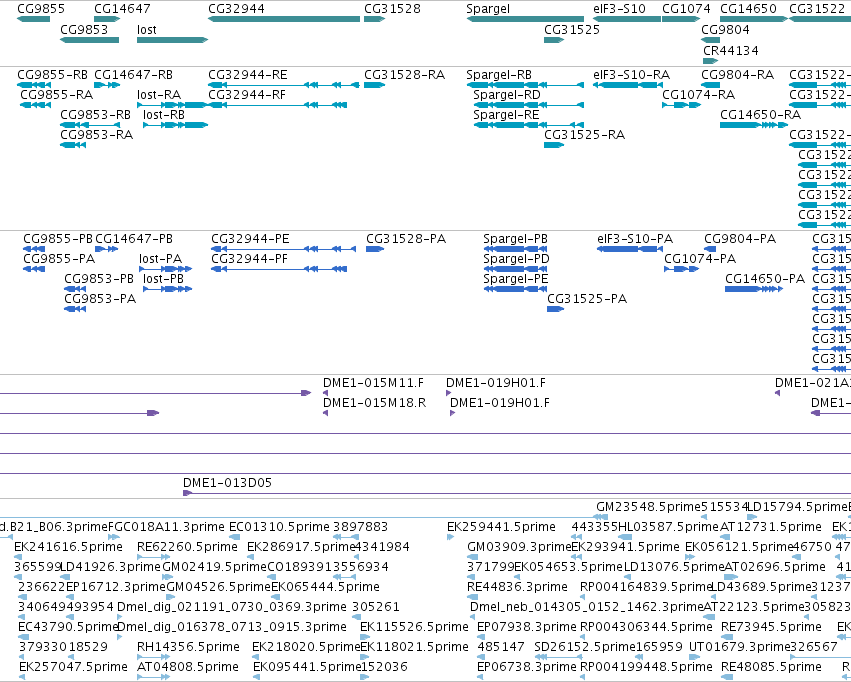851x682 pixels.
Task: Select the CR44134 gene arrow
Action: (x=710, y=61)
